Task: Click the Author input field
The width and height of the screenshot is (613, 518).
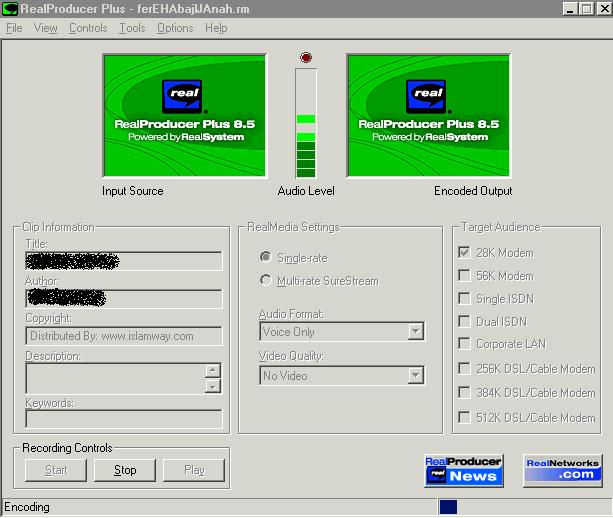Action: tap(124, 299)
